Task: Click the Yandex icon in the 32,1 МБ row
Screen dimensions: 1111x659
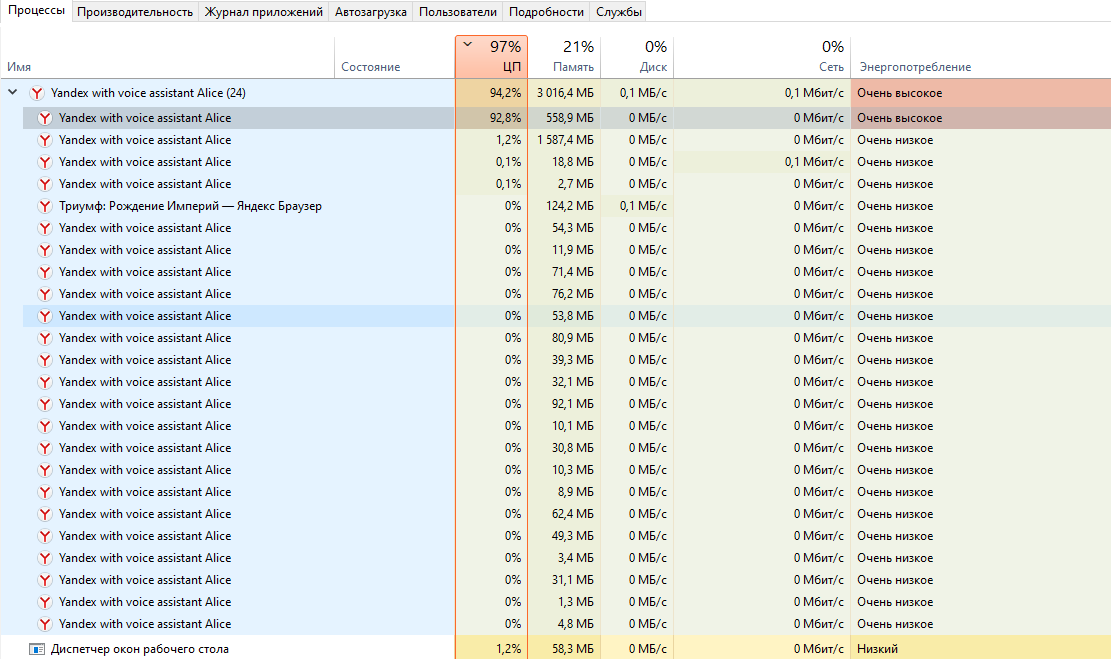Action: [x=45, y=382]
